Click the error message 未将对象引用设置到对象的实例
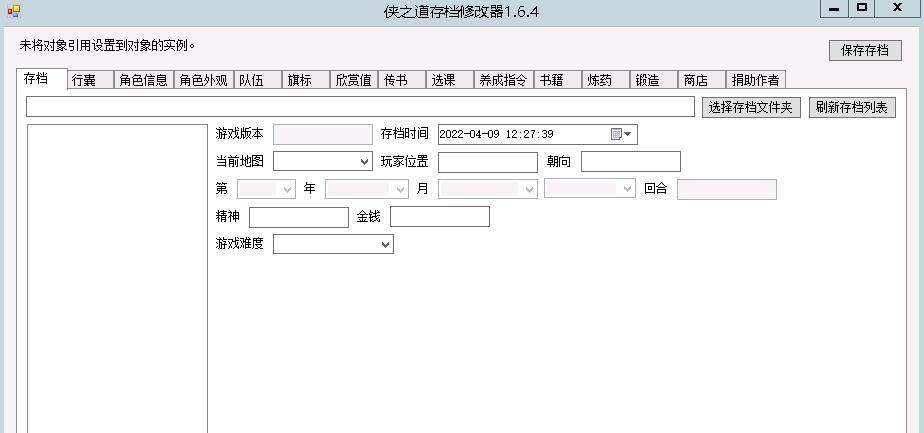The height and width of the screenshot is (433, 924). [x=107, y=45]
